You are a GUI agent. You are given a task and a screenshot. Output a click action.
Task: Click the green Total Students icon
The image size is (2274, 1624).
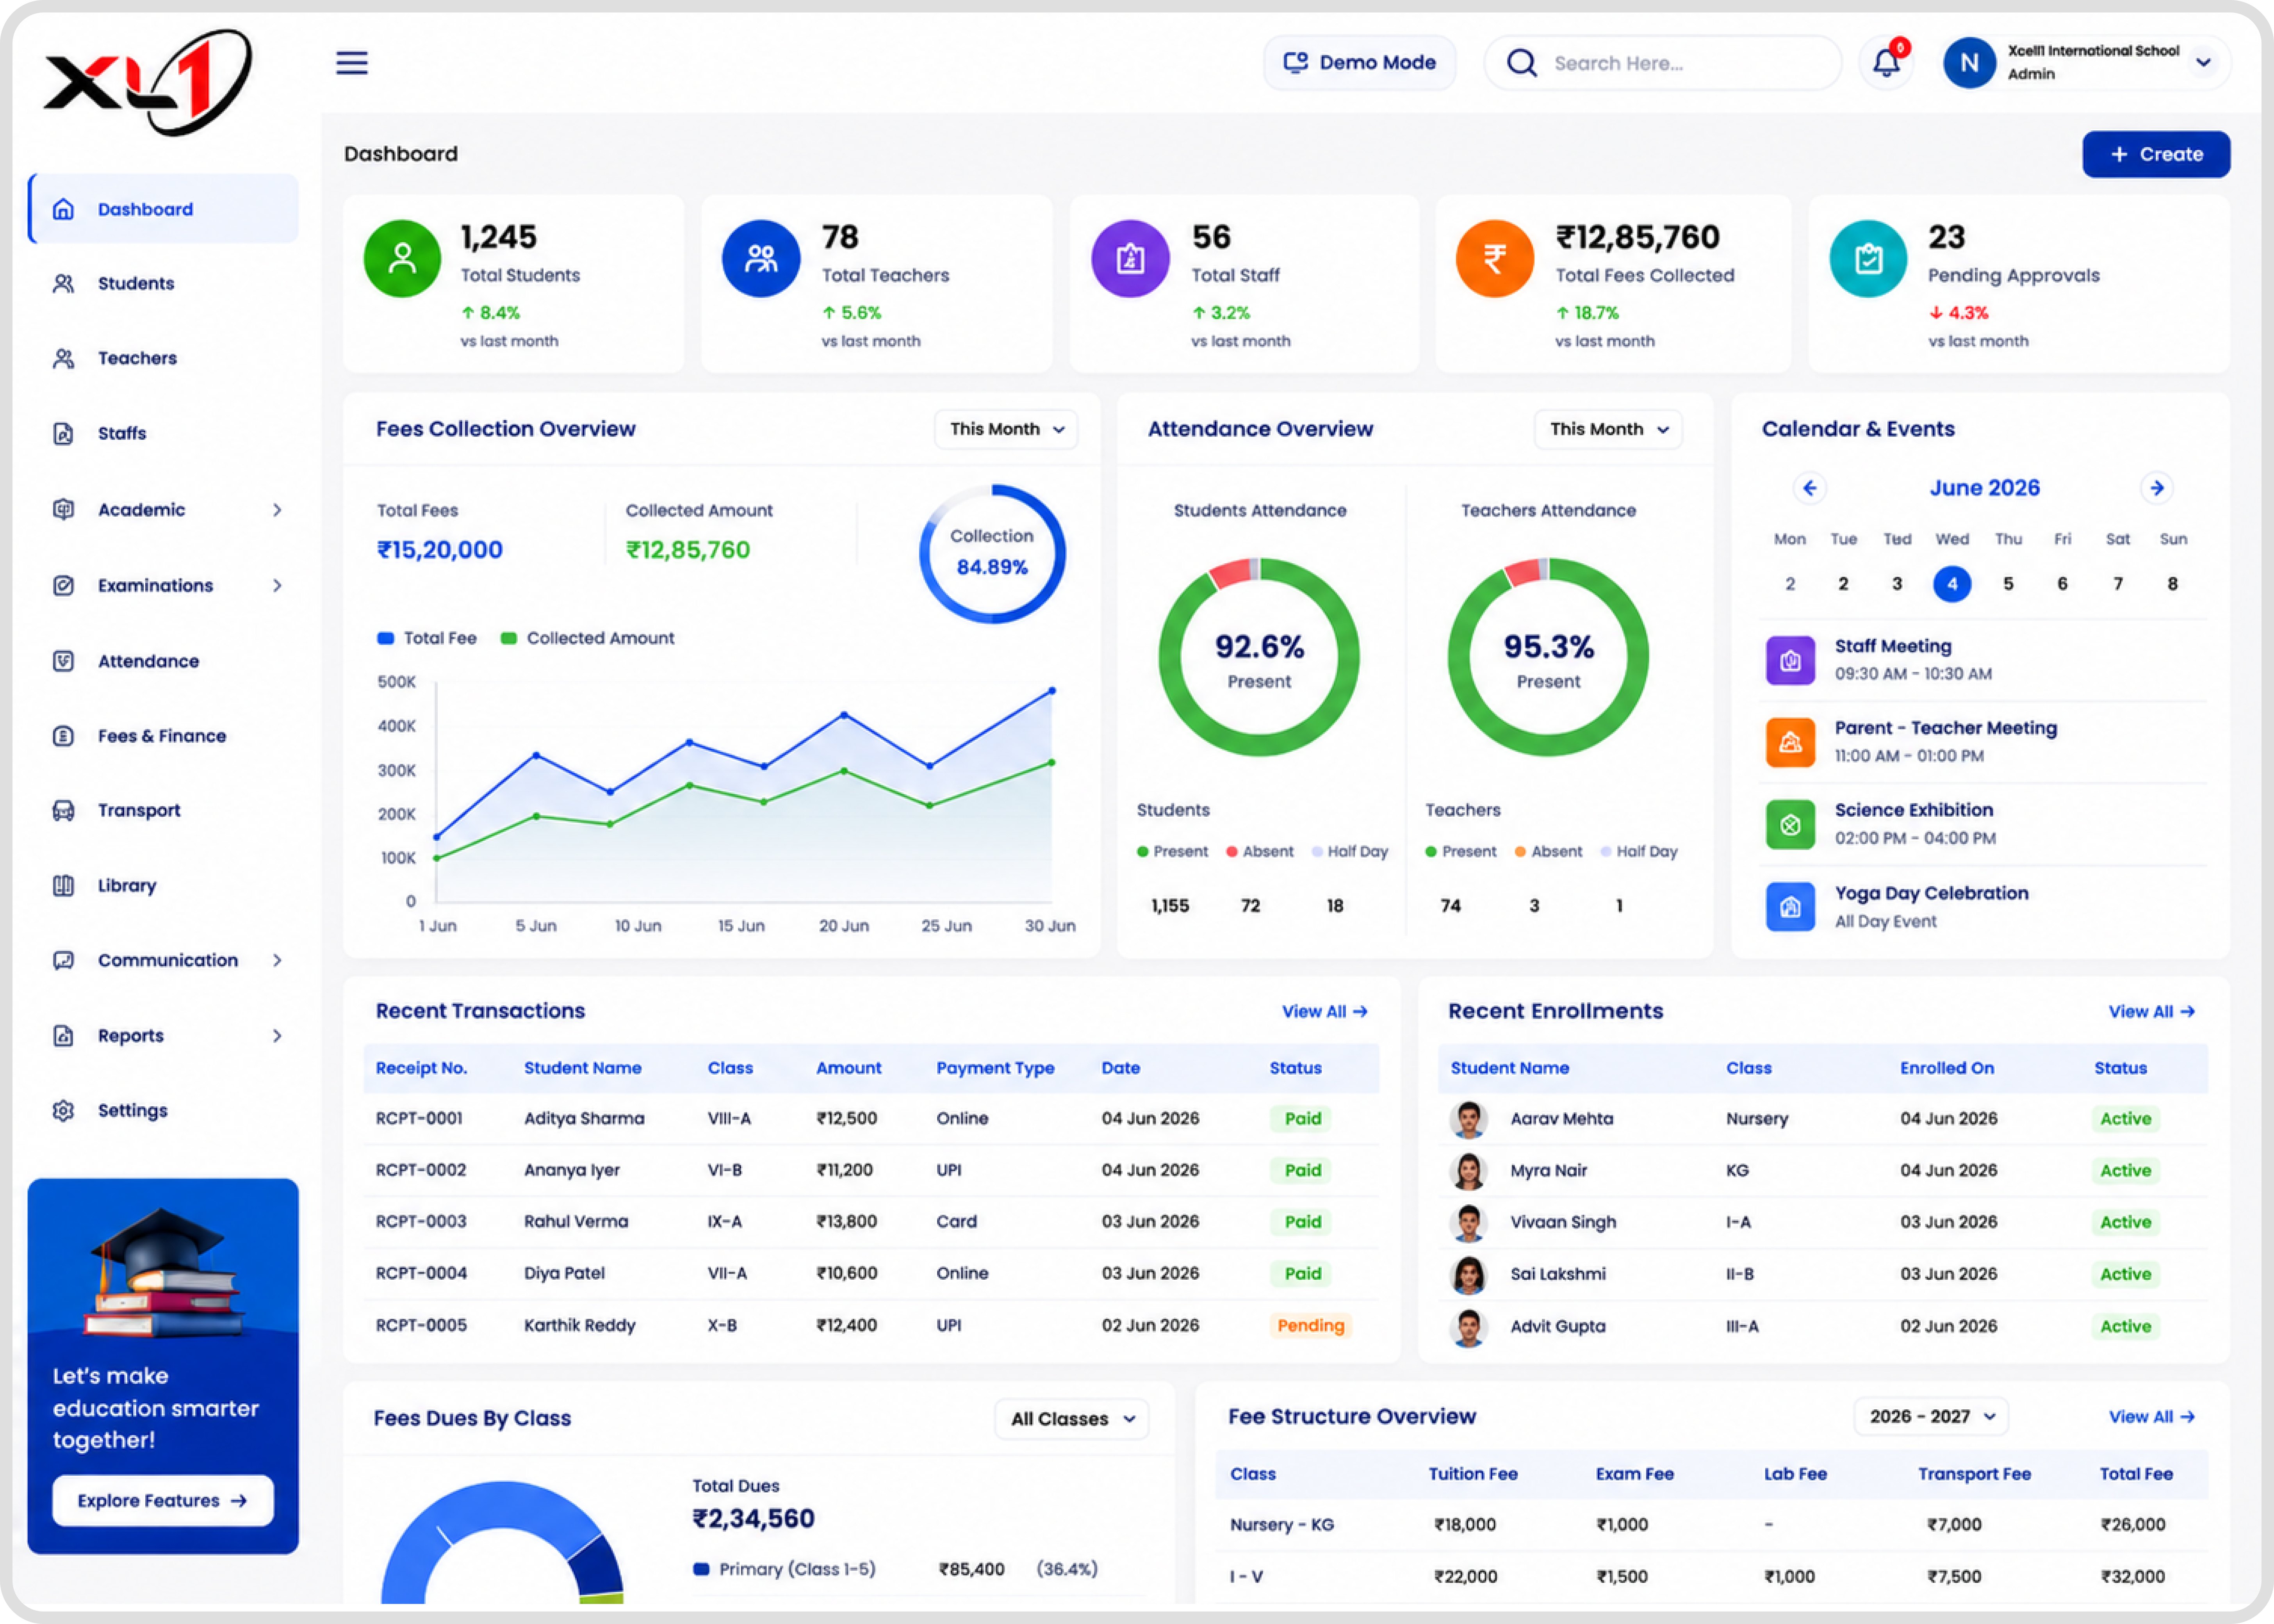pos(402,259)
